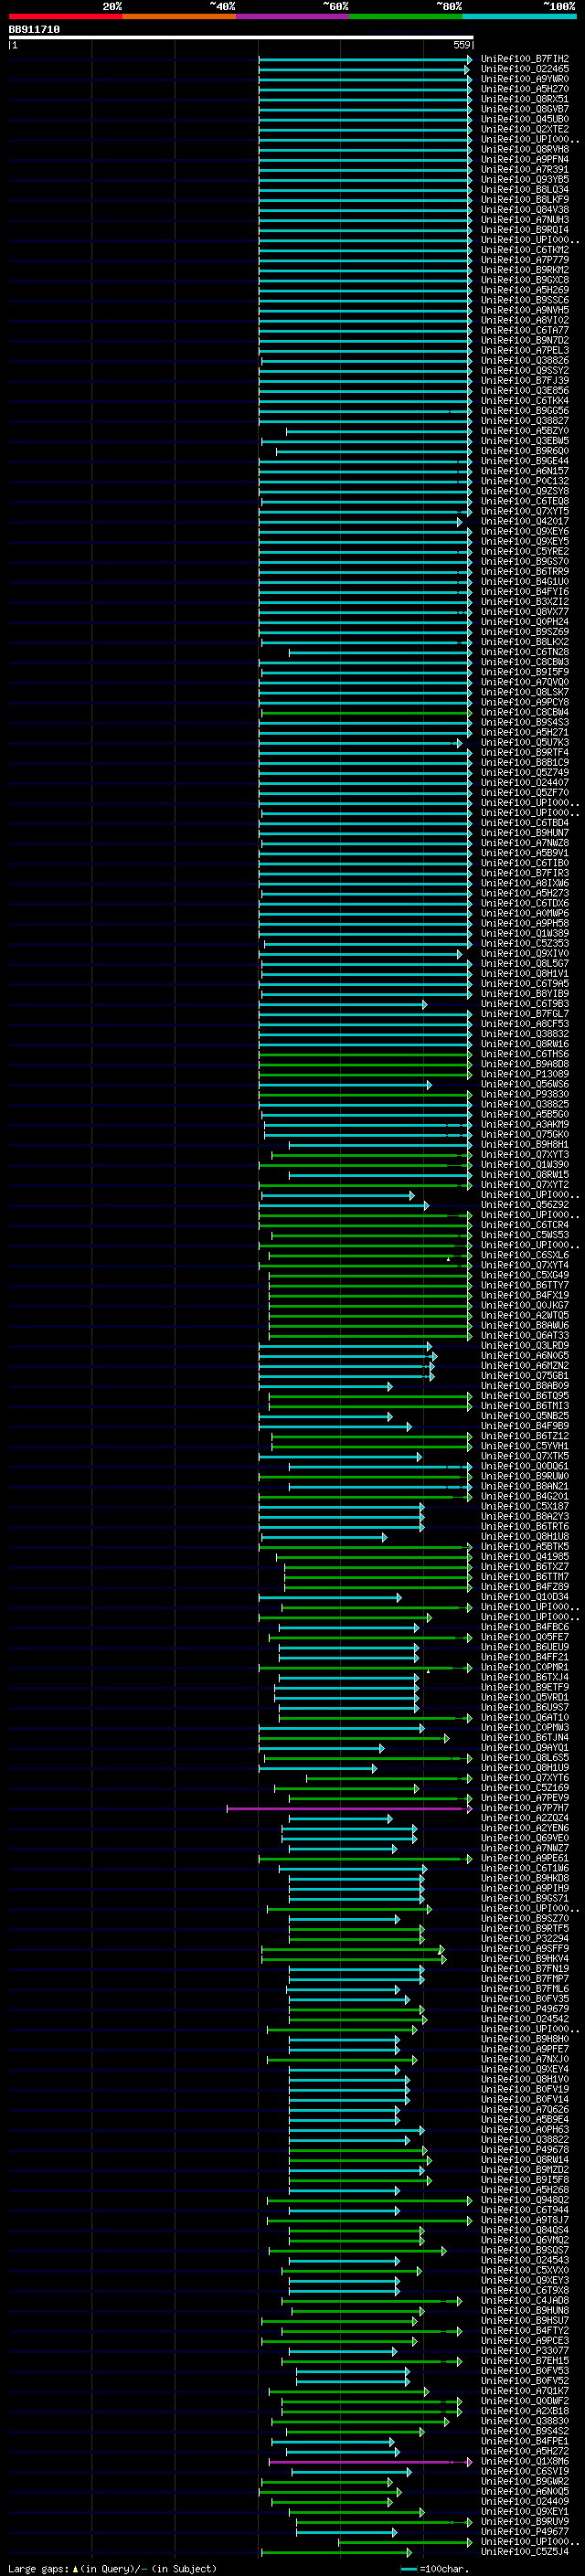The width and height of the screenshot is (585, 2576).
Task: Select the UniRef100_Q38826 label
Action: pyautogui.click(x=524, y=360)
